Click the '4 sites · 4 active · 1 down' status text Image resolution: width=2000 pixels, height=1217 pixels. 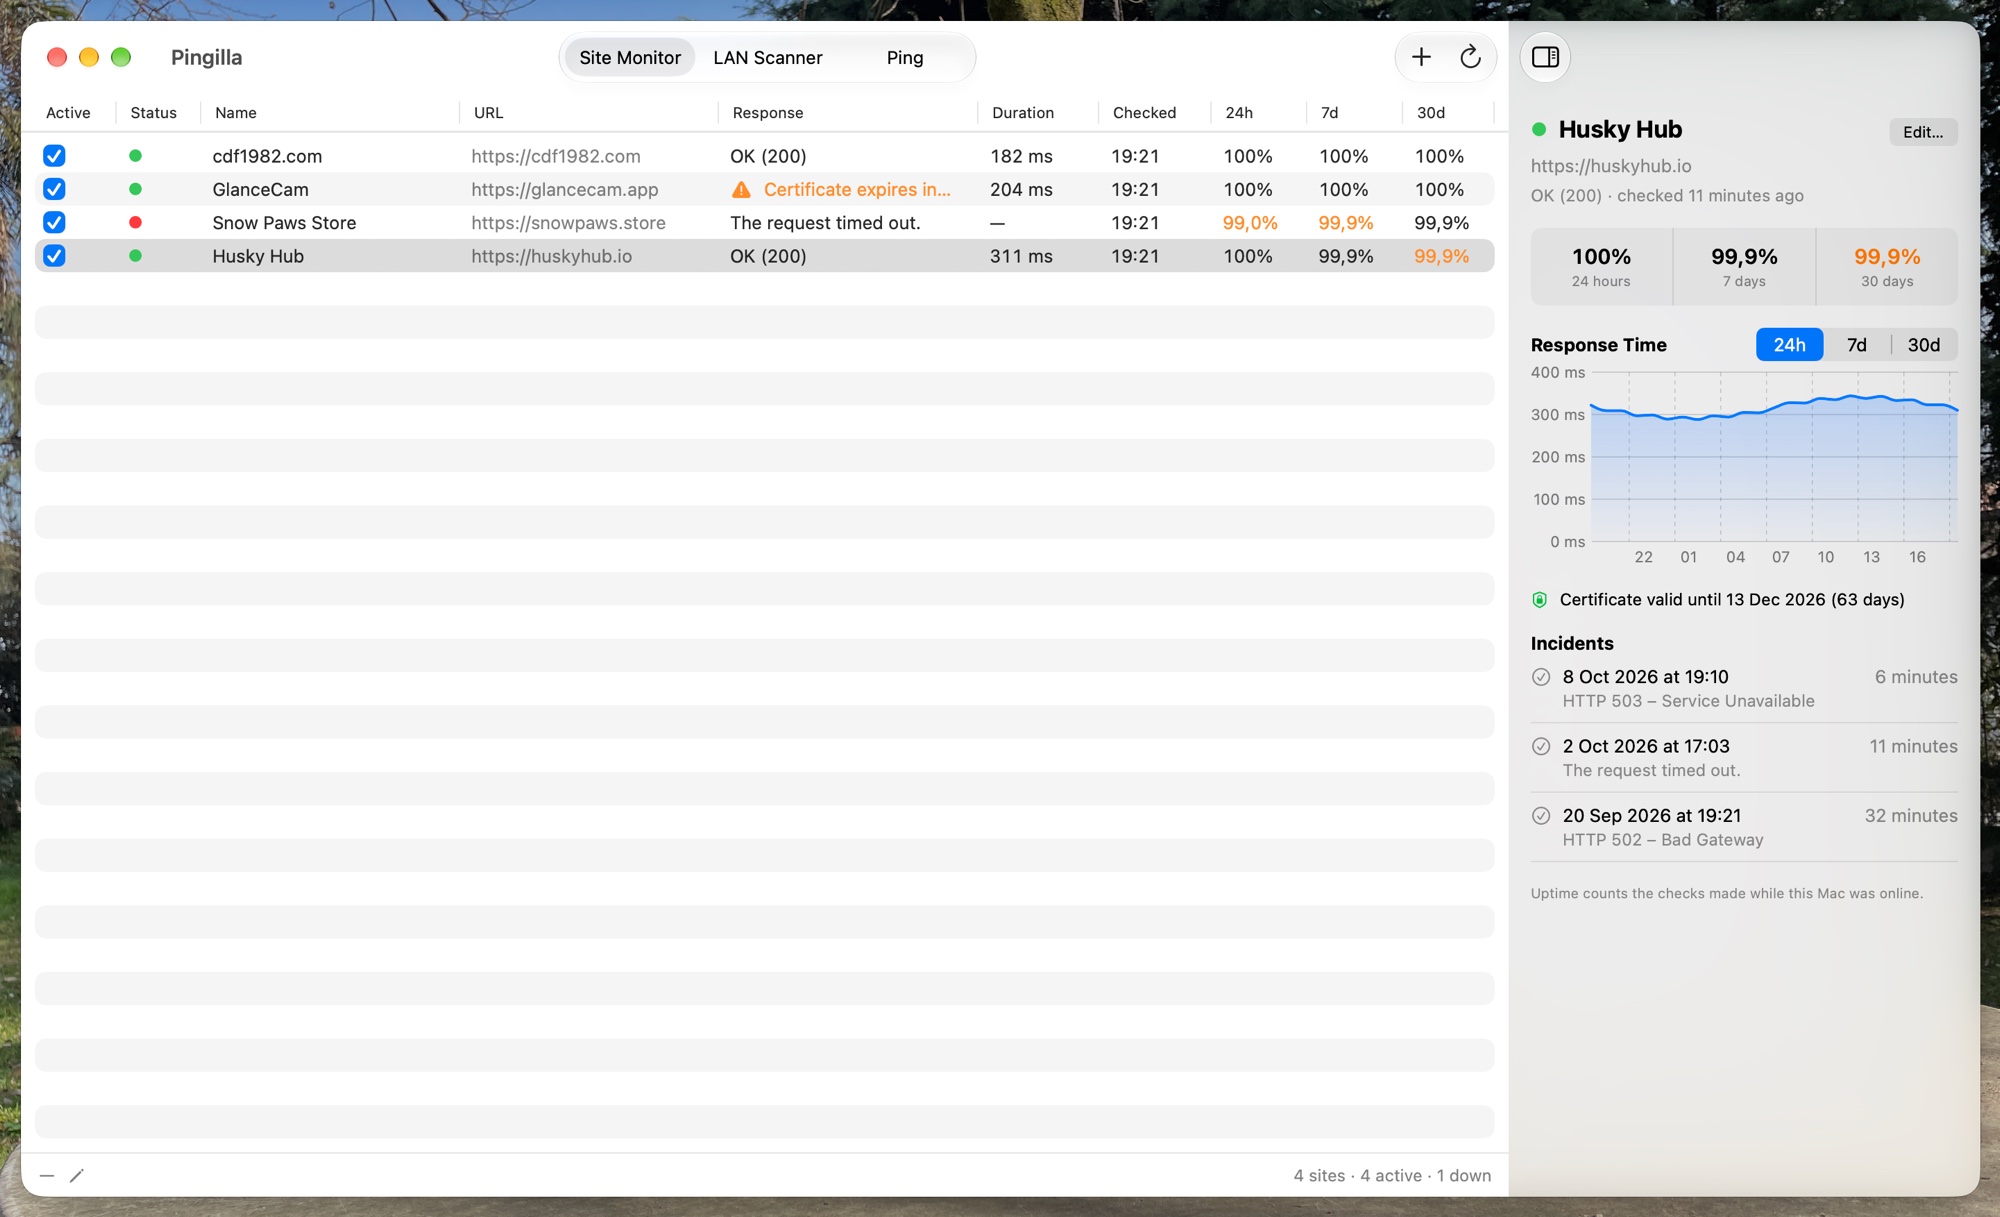1392,1175
